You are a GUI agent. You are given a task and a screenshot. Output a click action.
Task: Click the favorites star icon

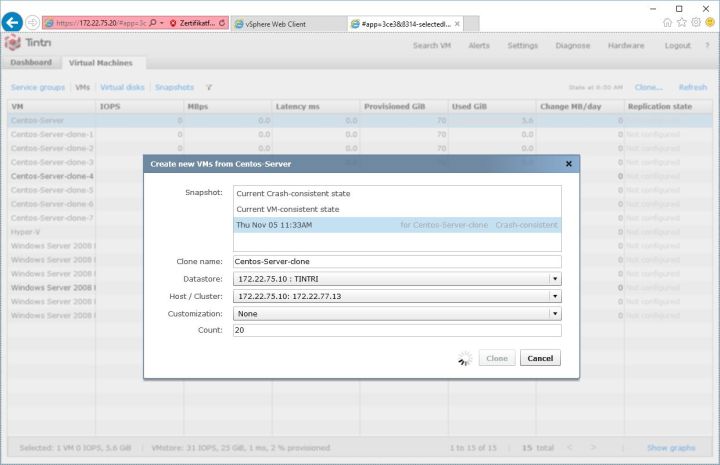[681, 22]
